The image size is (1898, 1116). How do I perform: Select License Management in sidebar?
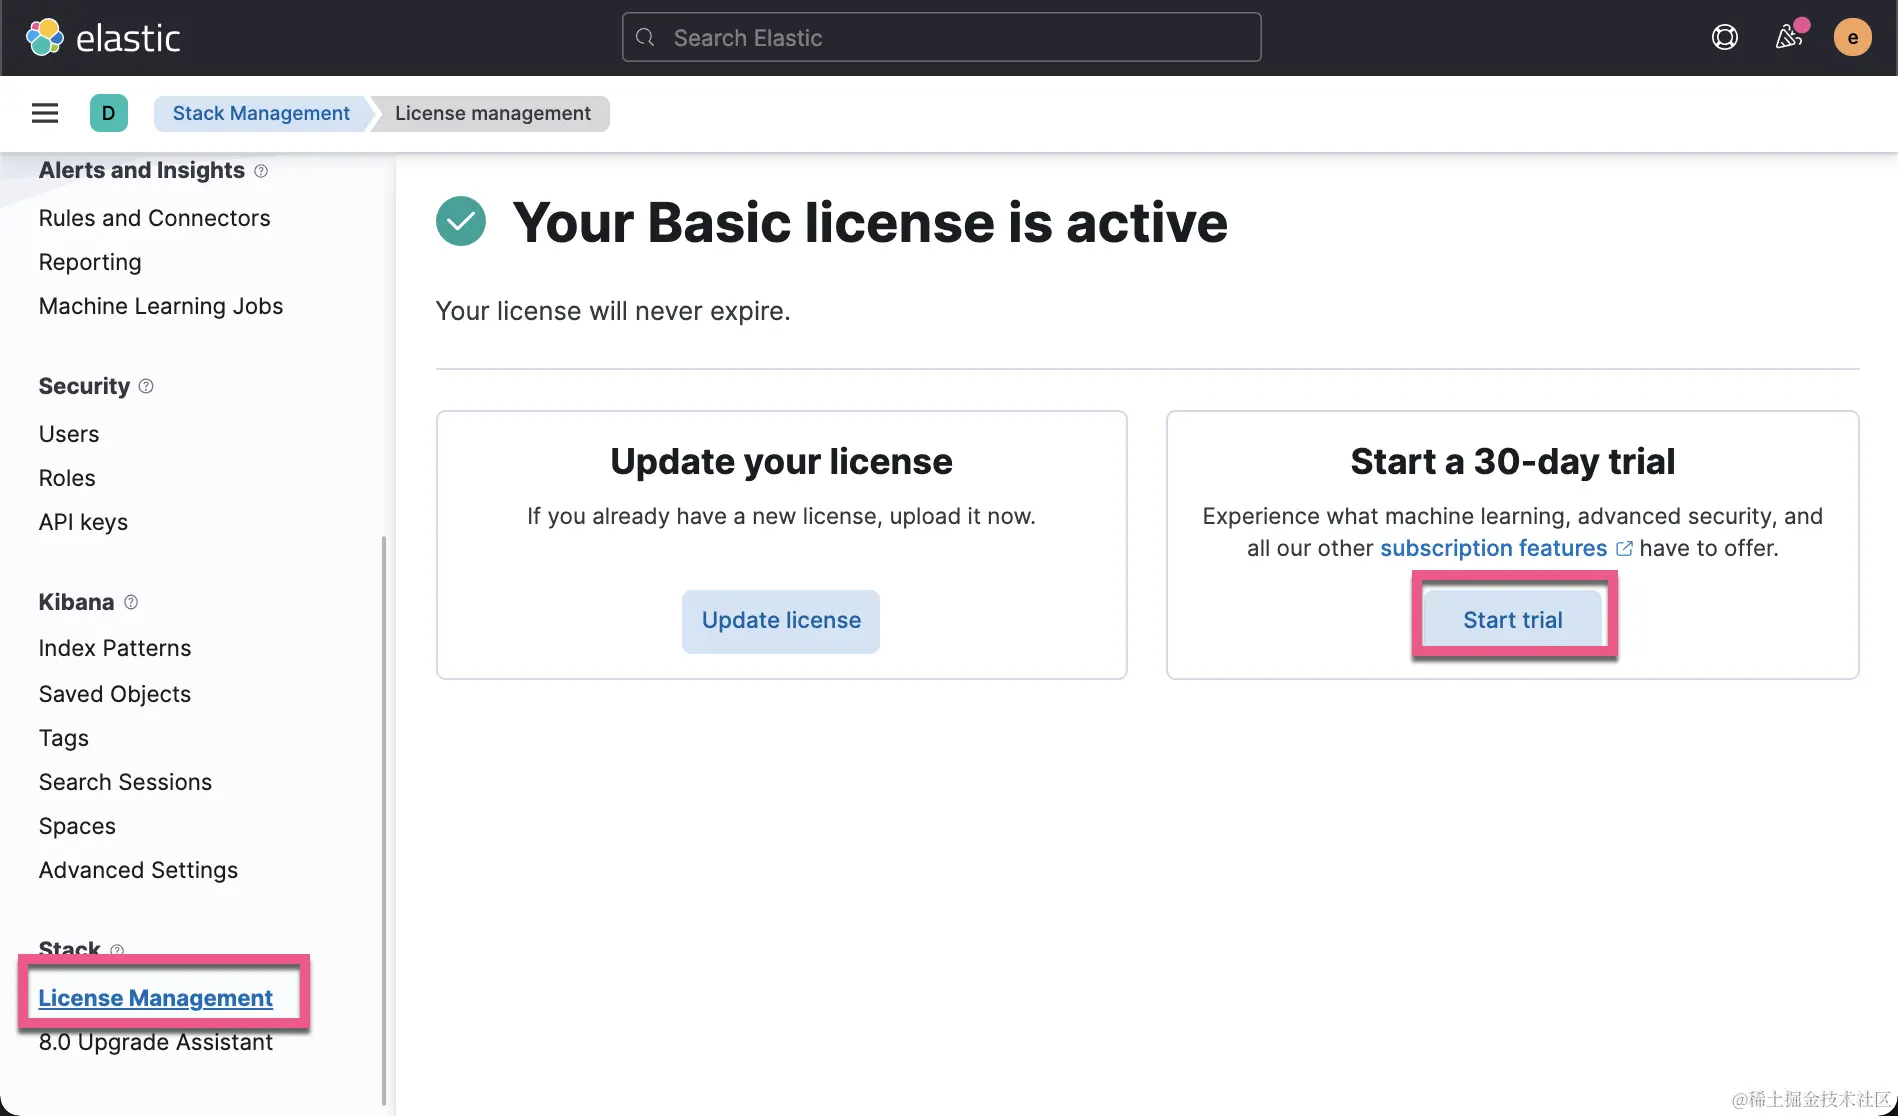(155, 998)
